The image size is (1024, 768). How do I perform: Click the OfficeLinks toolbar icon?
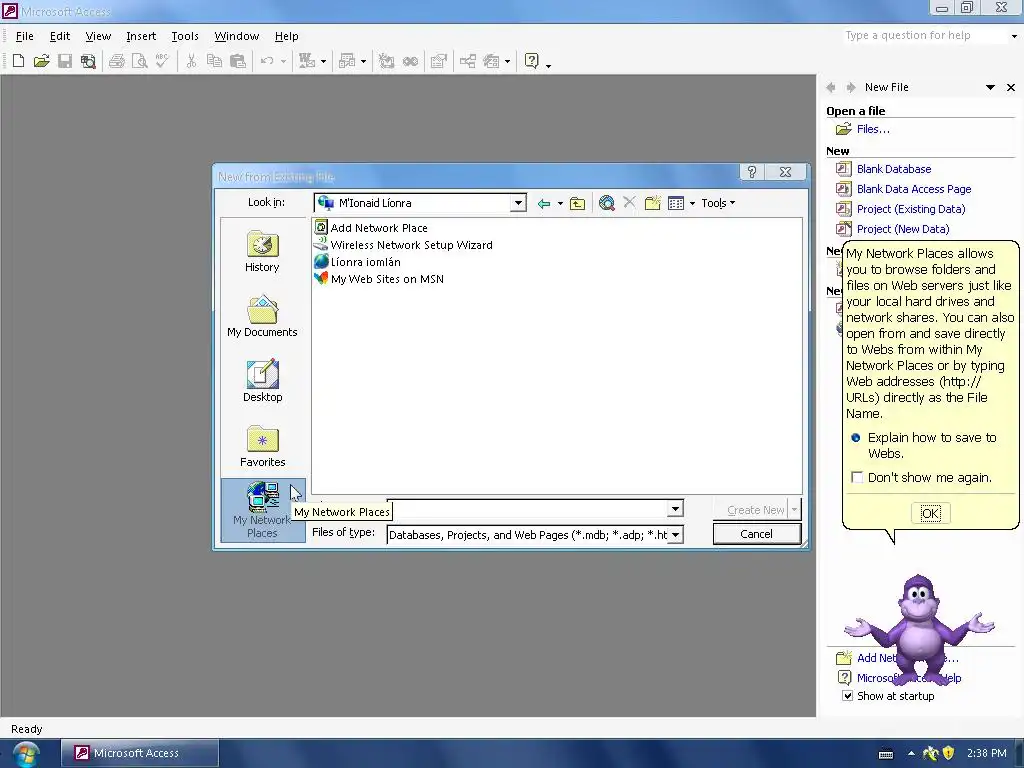pyautogui.click(x=307, y=61)
